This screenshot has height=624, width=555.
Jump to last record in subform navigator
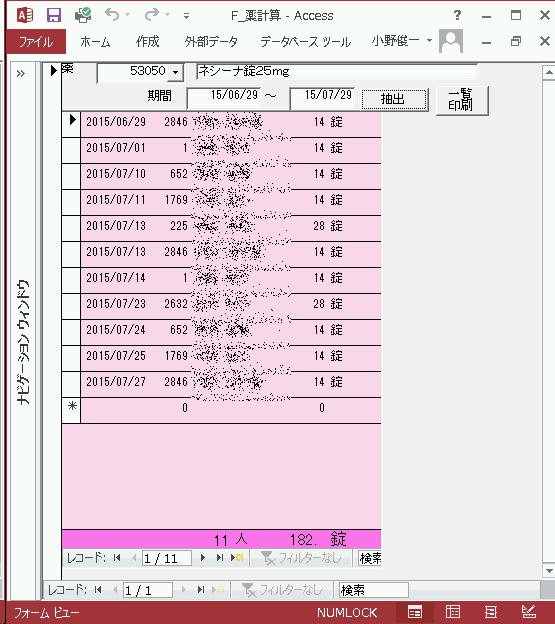219,558
